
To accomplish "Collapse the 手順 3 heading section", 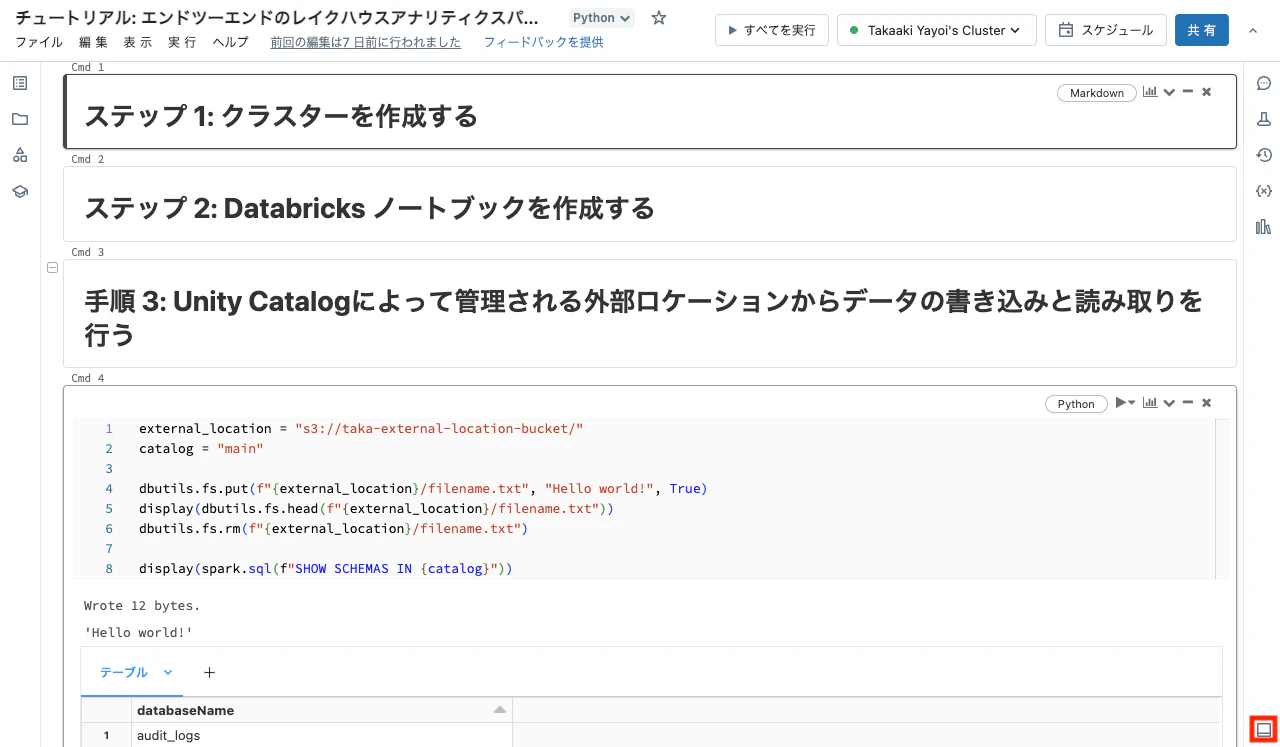I will (x=53, y=267).
